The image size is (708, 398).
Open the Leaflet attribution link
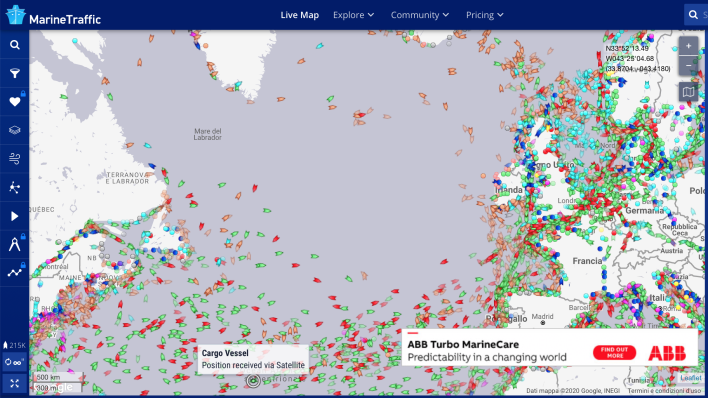691,378
